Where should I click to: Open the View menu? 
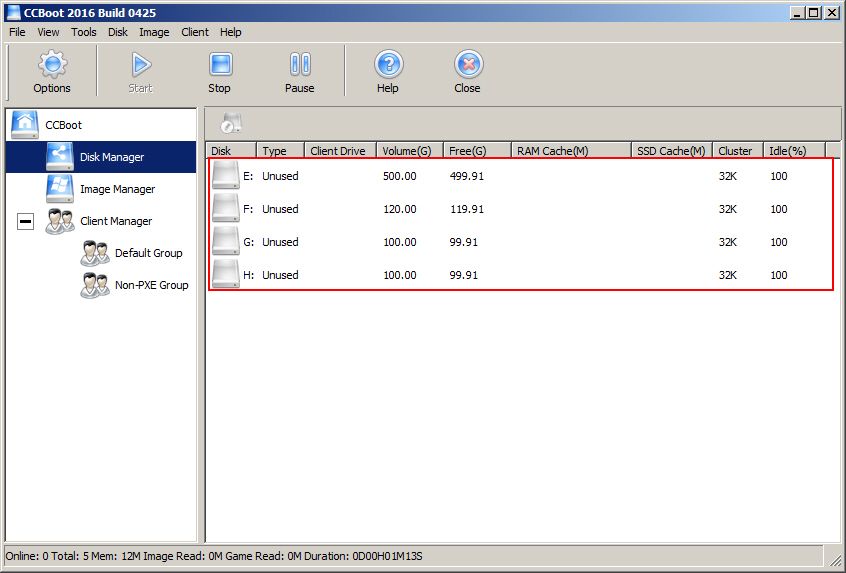[48, 32]
